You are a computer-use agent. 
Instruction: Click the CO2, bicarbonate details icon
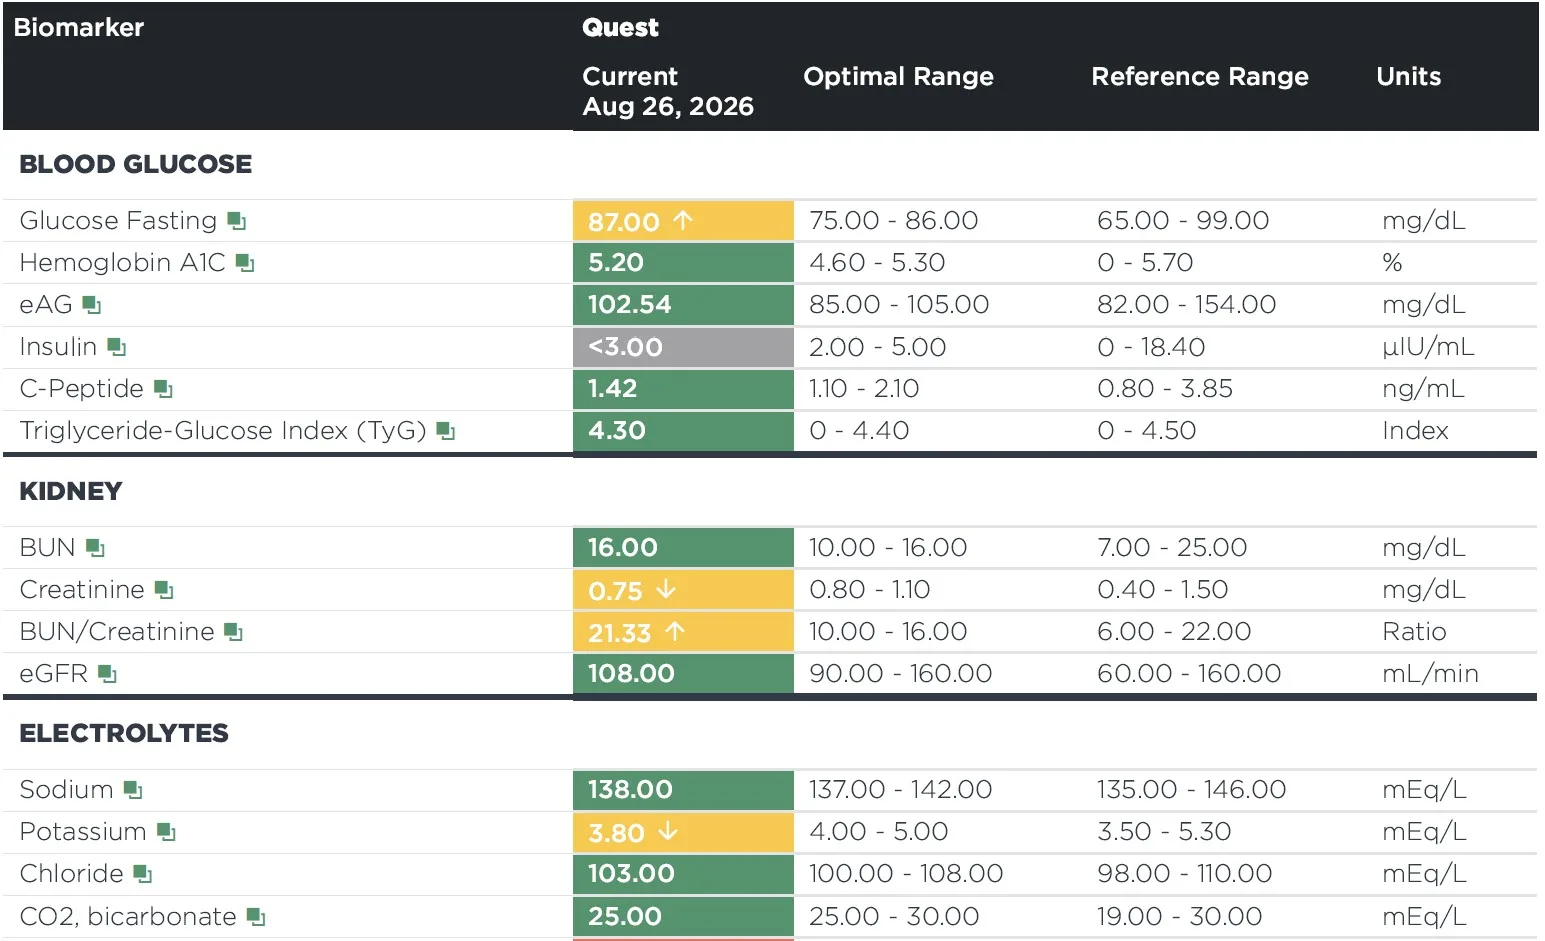(x=256, y=916)
